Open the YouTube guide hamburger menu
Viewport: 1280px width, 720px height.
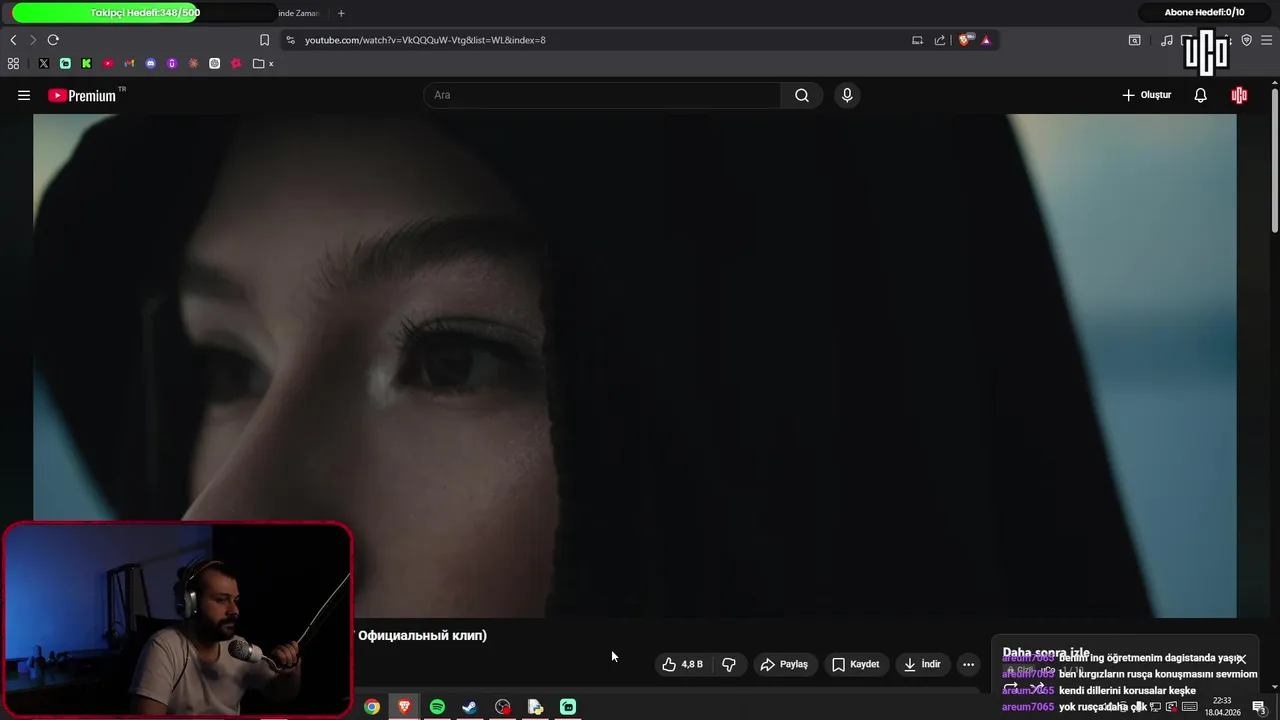(24, 95)
